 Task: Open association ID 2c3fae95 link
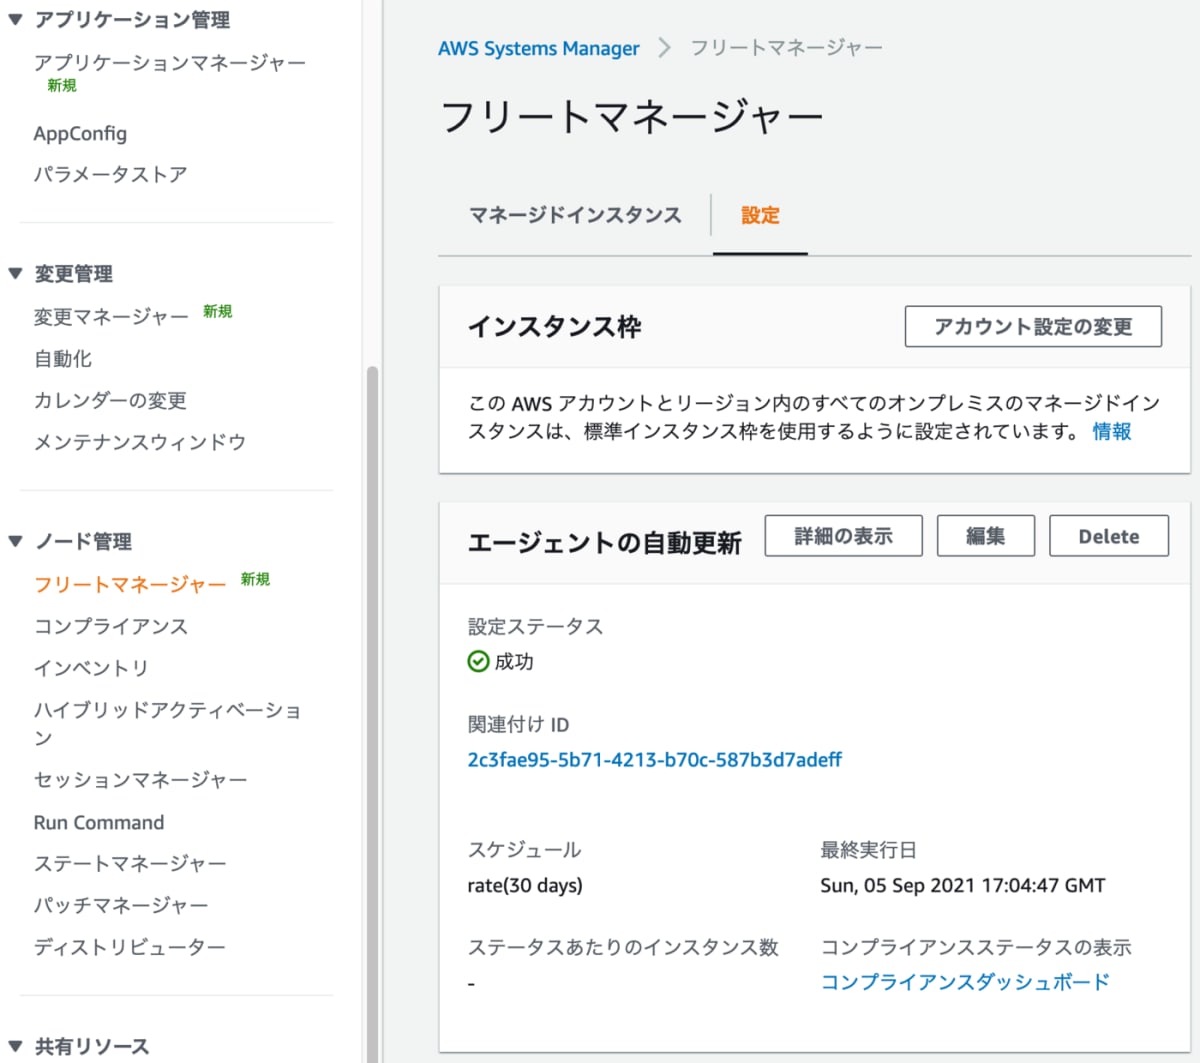(x=655, y=759)
